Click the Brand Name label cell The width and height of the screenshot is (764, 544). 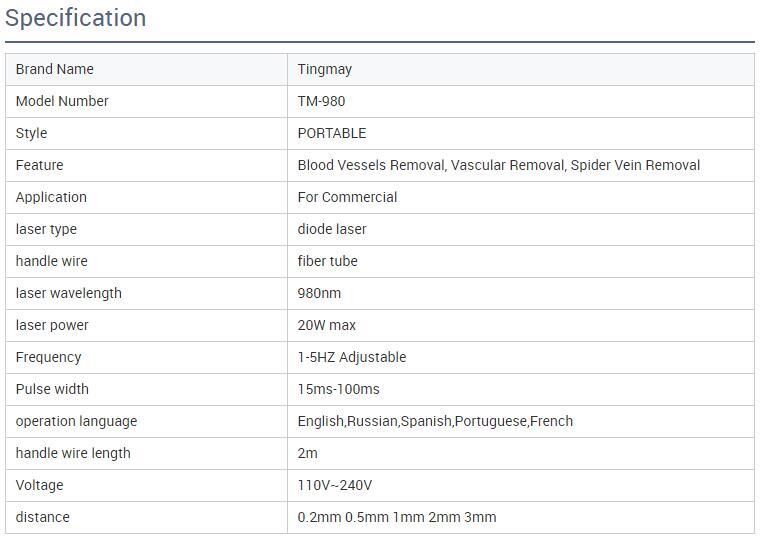55,69
